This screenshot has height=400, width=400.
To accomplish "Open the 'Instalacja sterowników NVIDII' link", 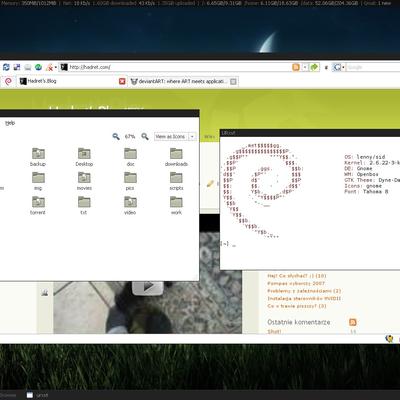I will point(304,299).
